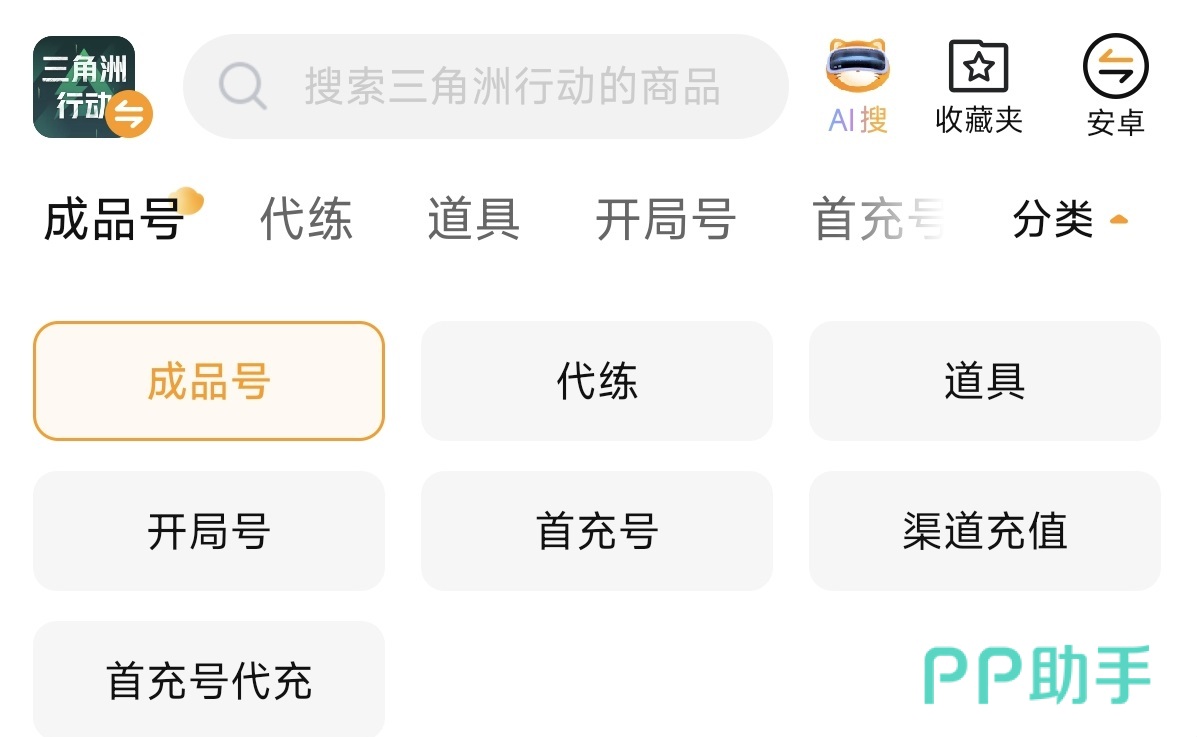Open the 渠道充值 category selection
Screen dimensions: 1197x737
coord(984,531)
